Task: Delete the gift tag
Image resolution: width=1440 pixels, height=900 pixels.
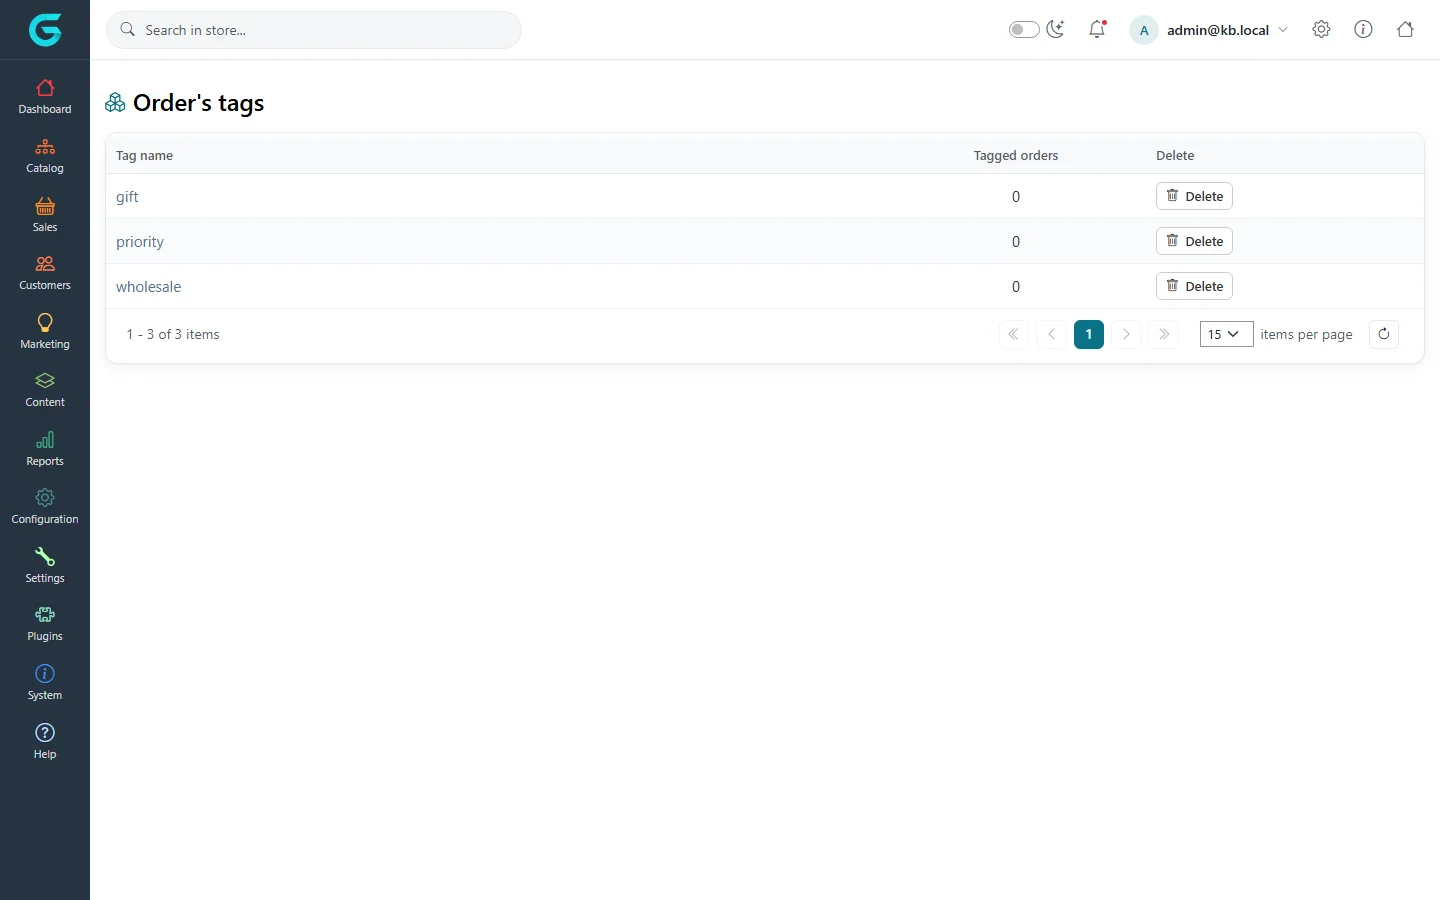Action: coord(1194,196)
